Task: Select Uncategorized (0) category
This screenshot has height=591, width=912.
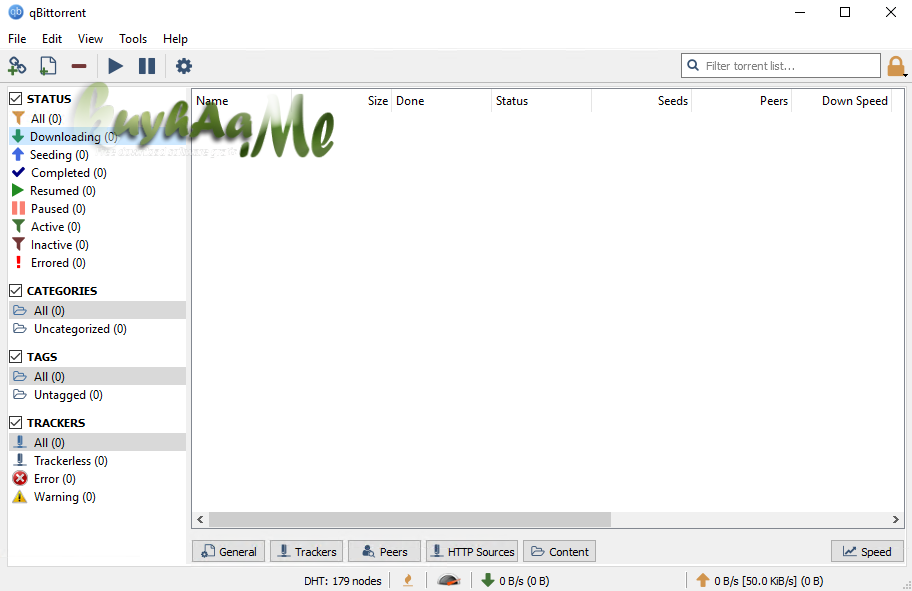Action: (x=98, y=329)
